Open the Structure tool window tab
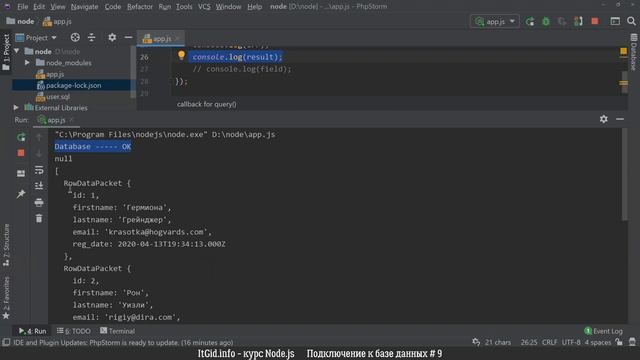The image size is (640, 360). click(6, 245)
